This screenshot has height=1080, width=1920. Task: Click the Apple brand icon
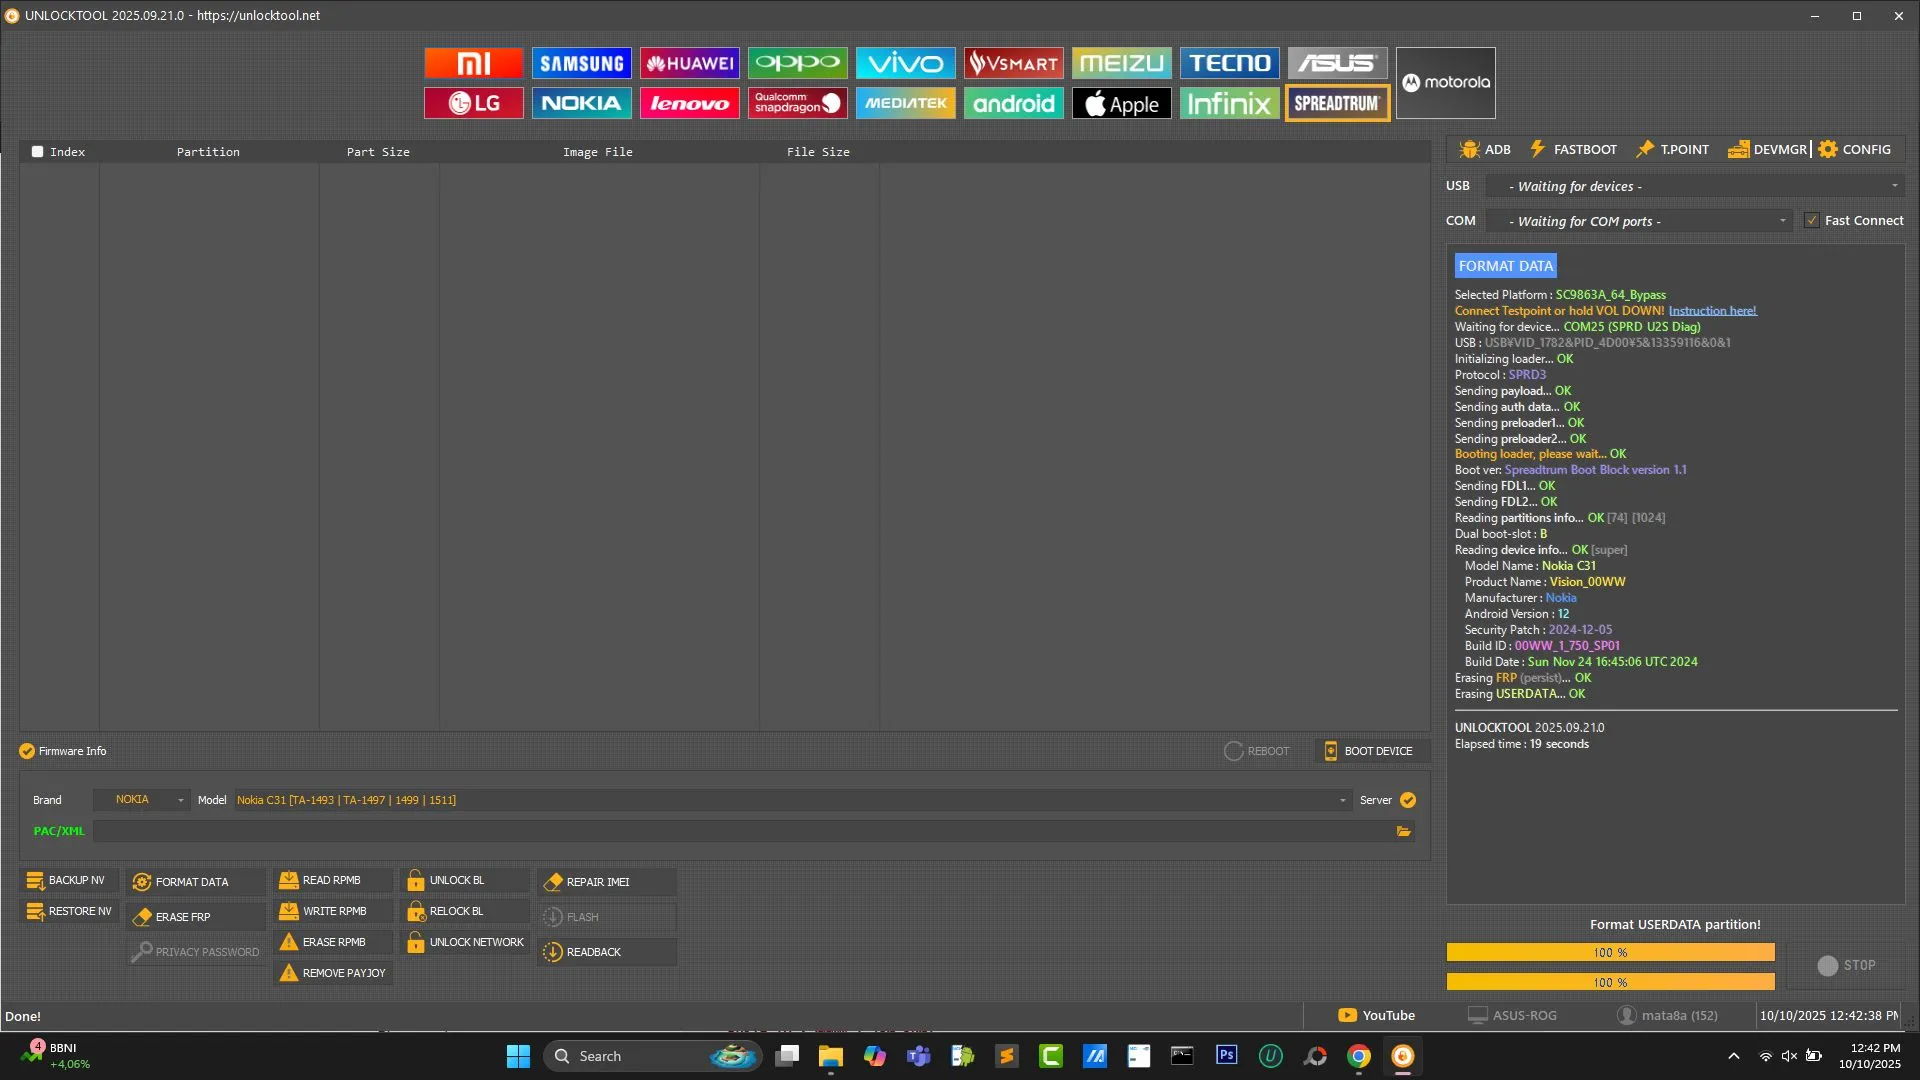pos(1121,103)
